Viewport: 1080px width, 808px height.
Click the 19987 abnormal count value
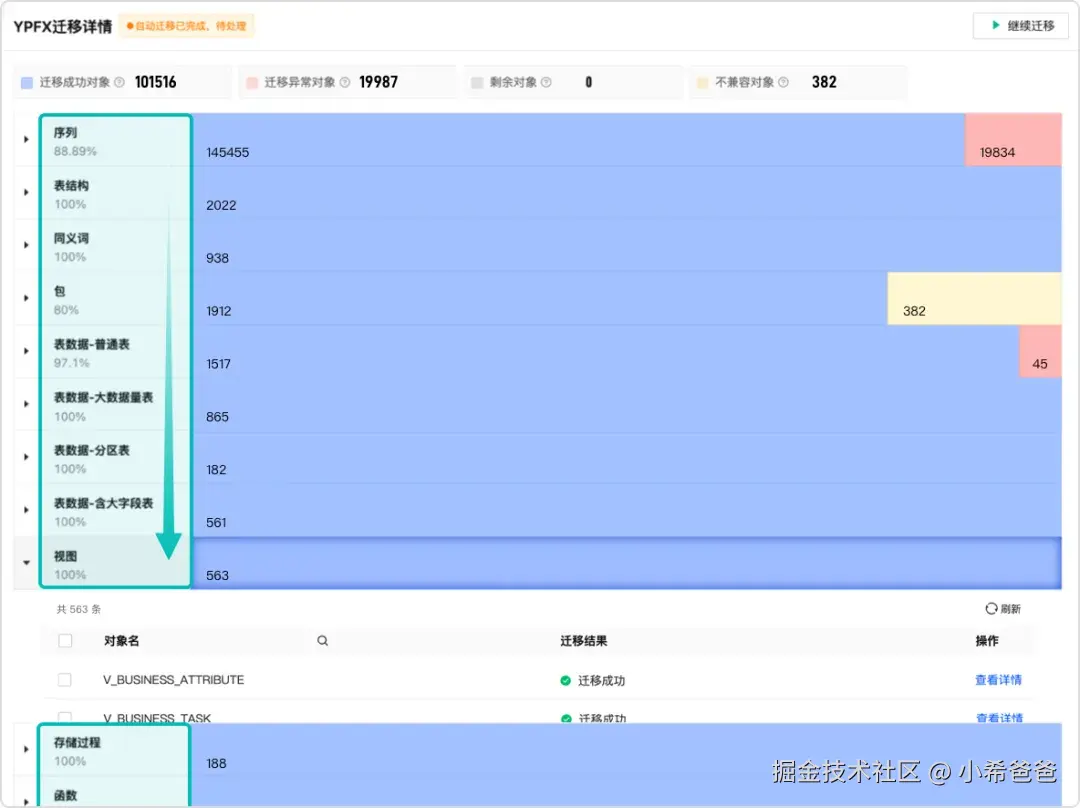pos(378,82)
